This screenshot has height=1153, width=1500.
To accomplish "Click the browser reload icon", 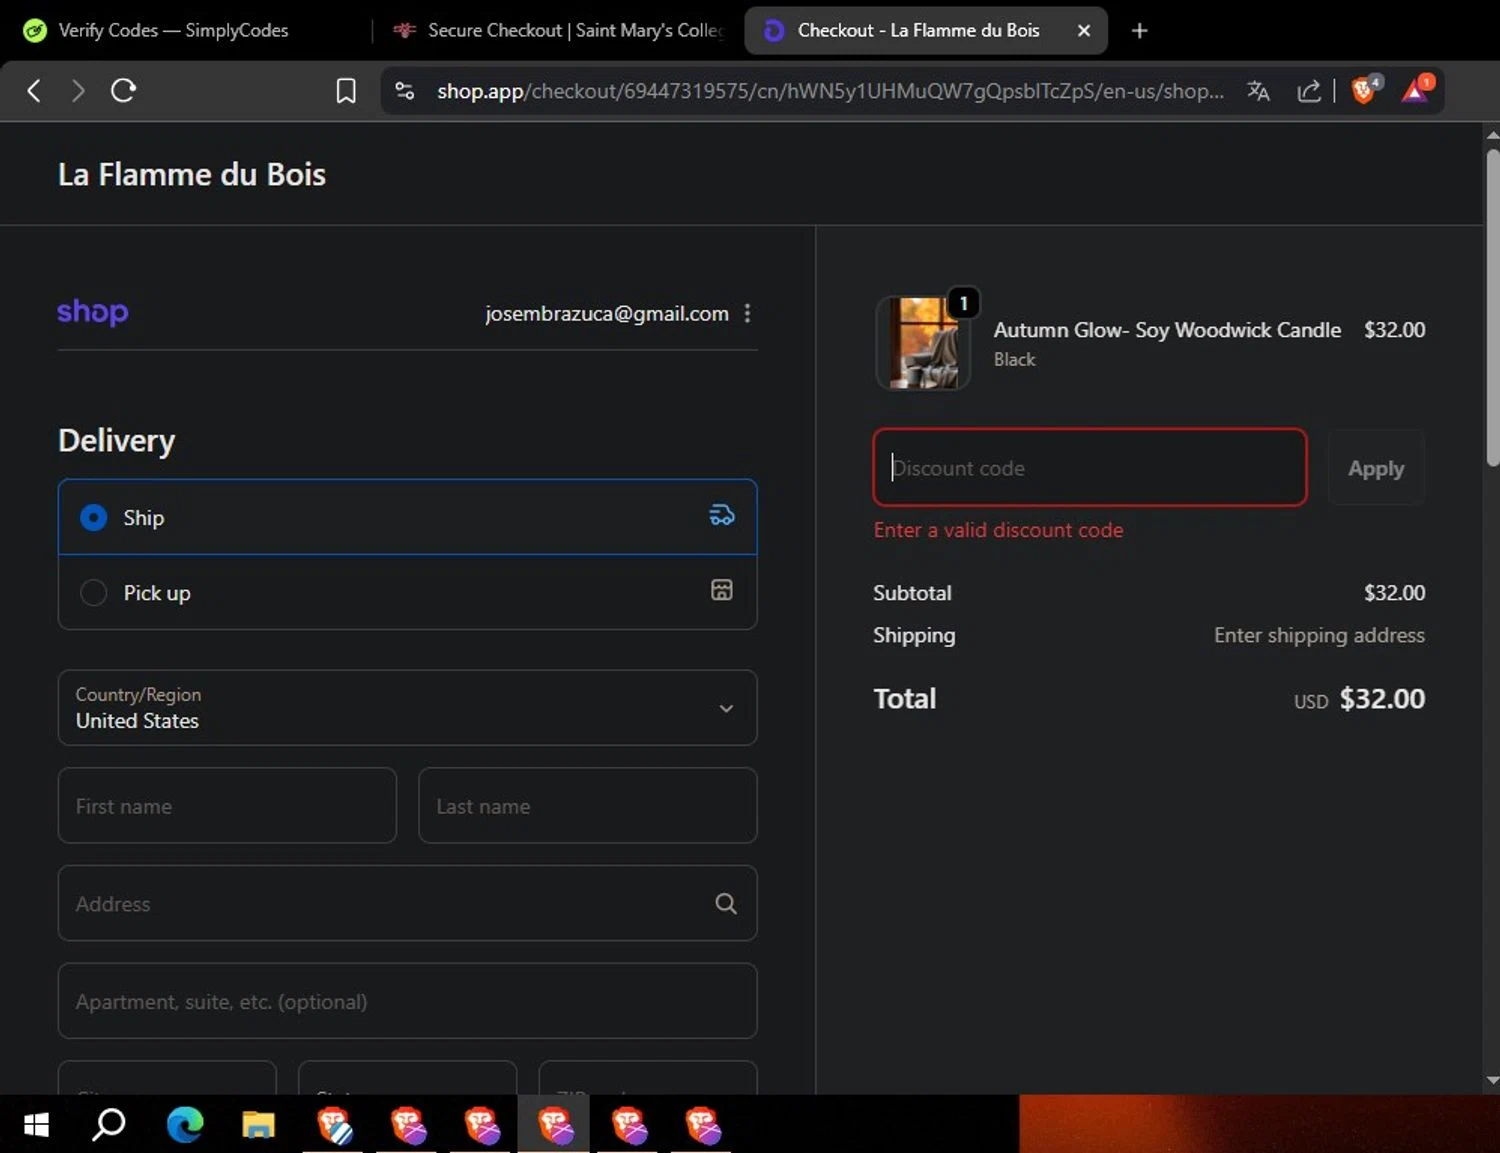I will click(123, 91).
